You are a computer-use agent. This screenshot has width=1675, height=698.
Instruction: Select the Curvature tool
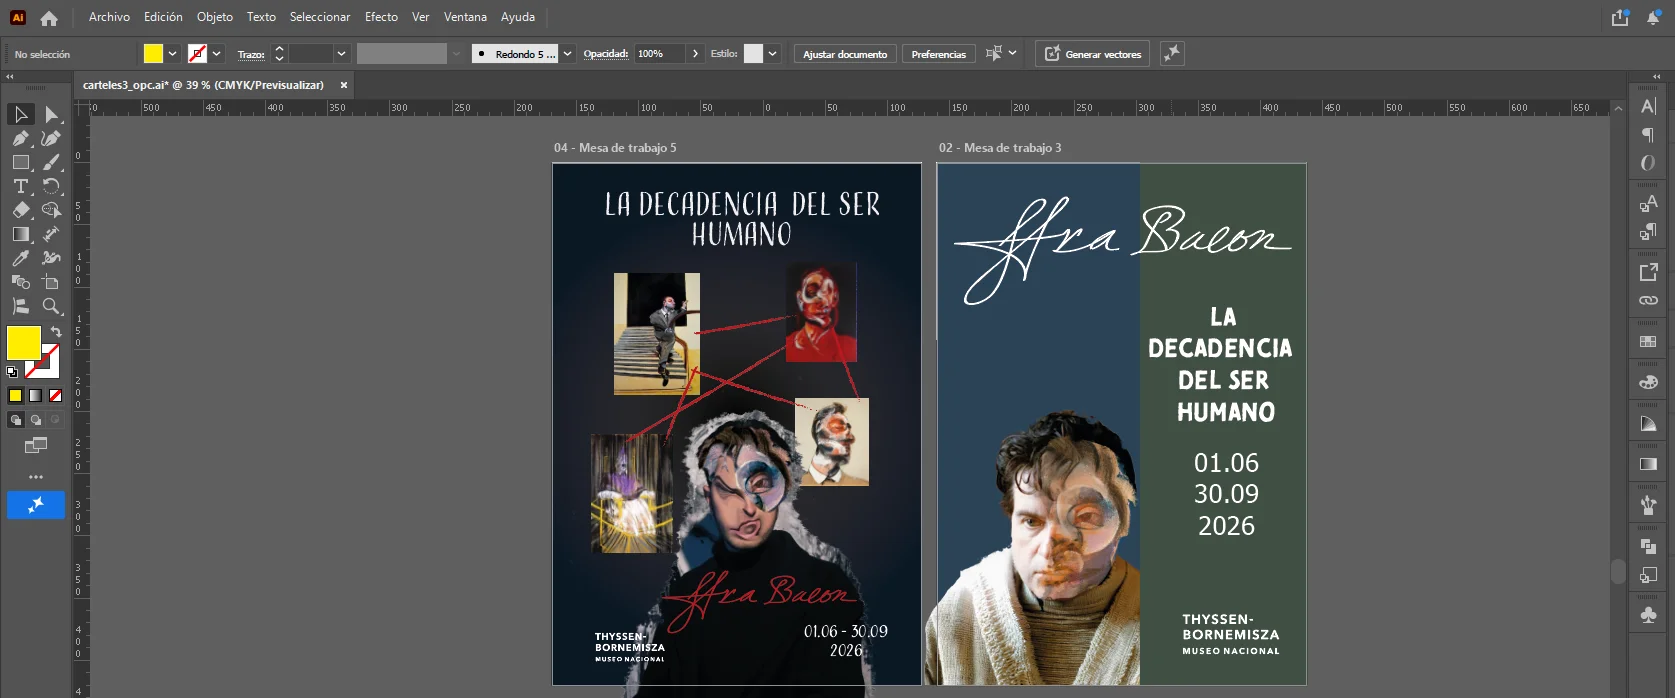[x=52, y=138]
